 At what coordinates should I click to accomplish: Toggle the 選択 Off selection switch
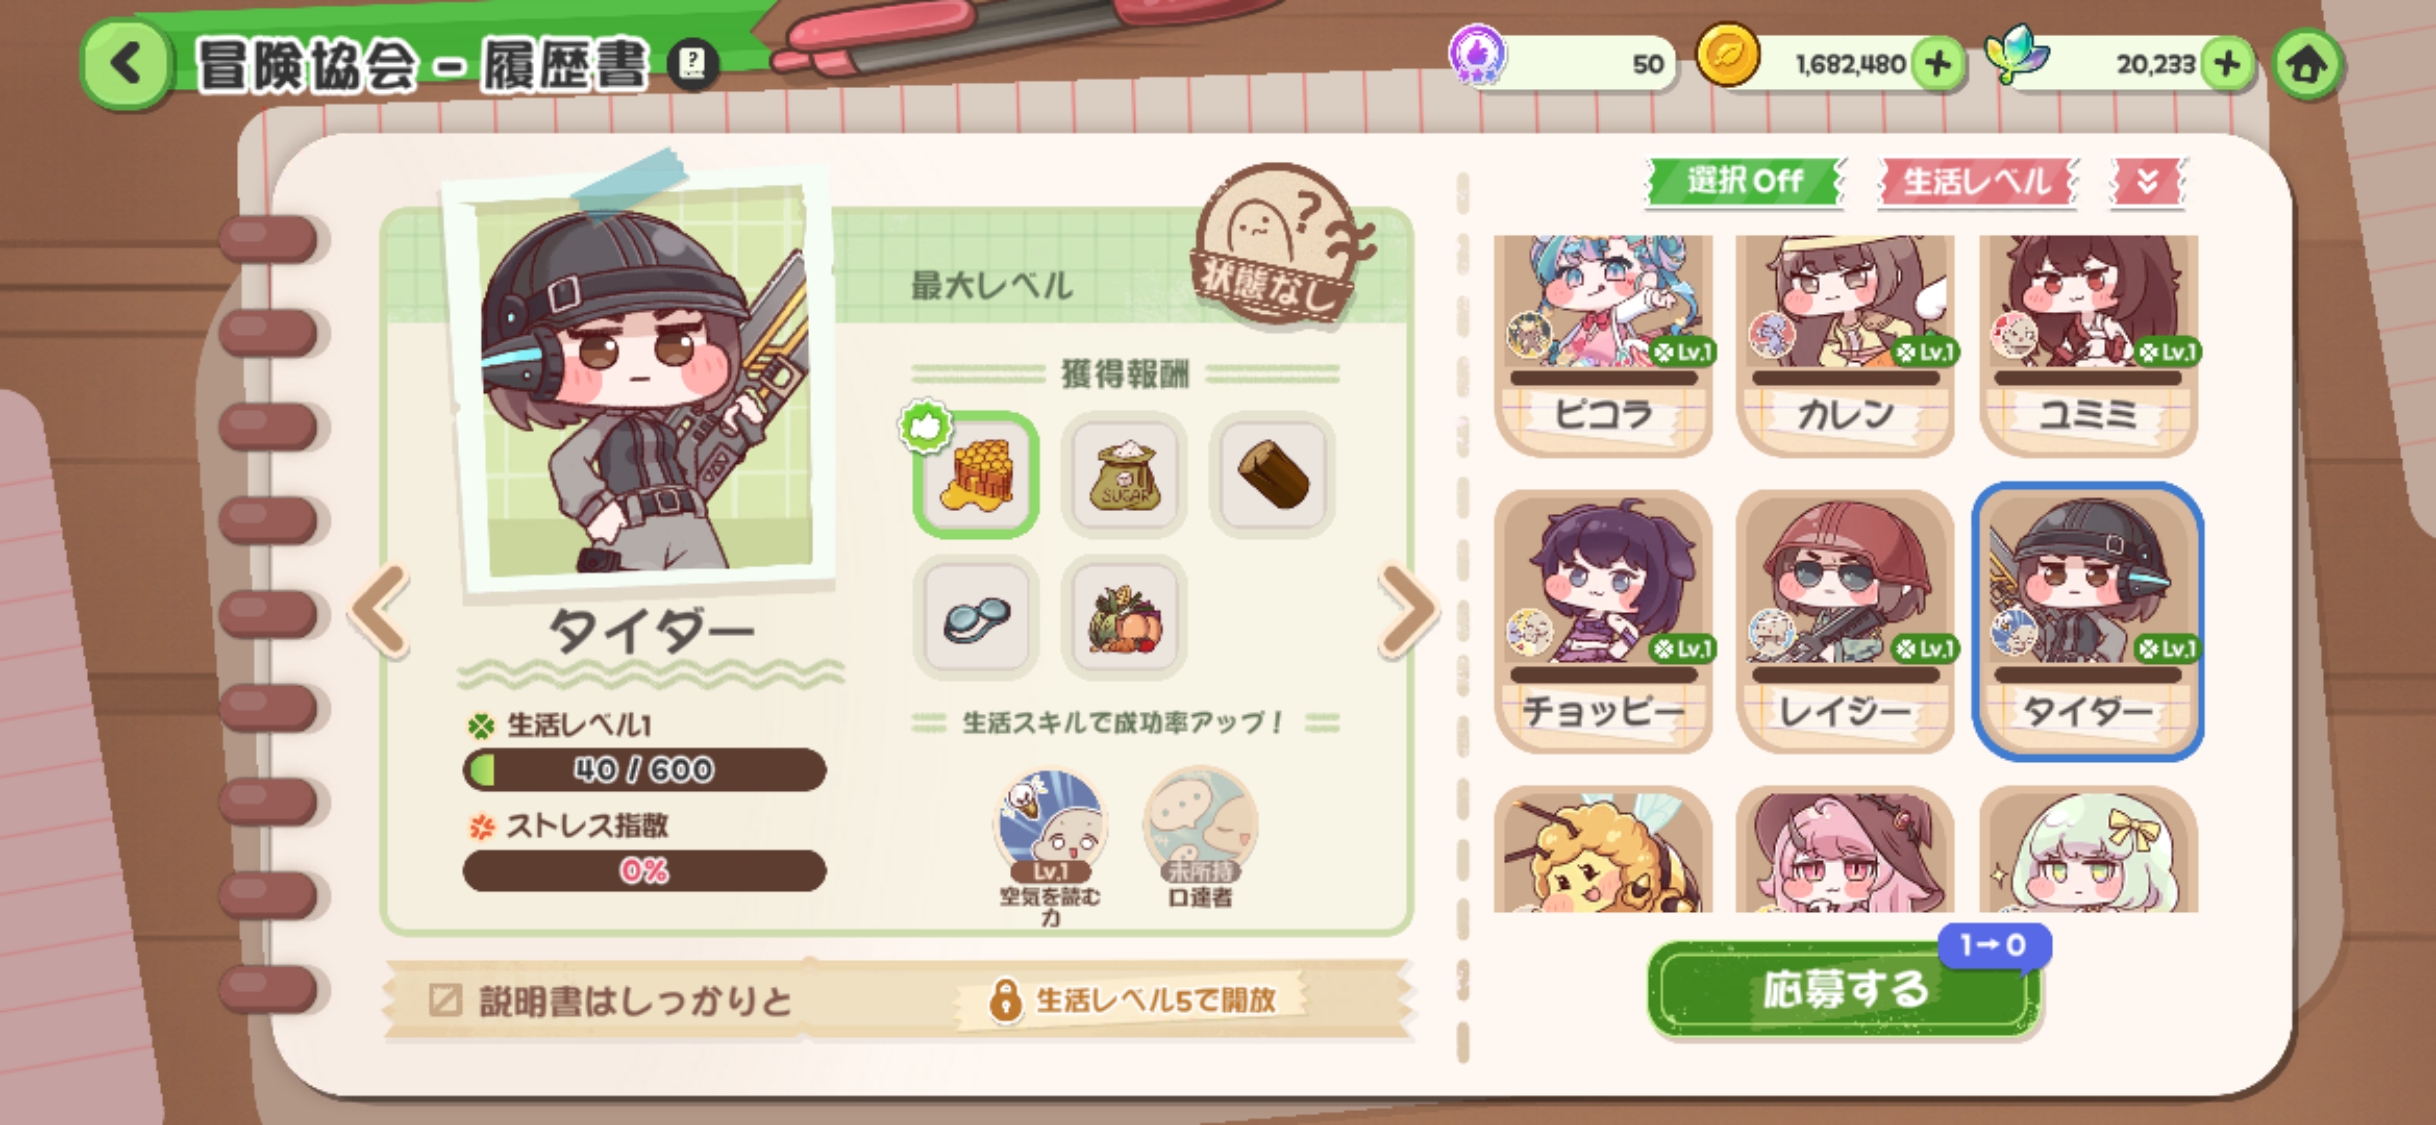pos(1745,182)
